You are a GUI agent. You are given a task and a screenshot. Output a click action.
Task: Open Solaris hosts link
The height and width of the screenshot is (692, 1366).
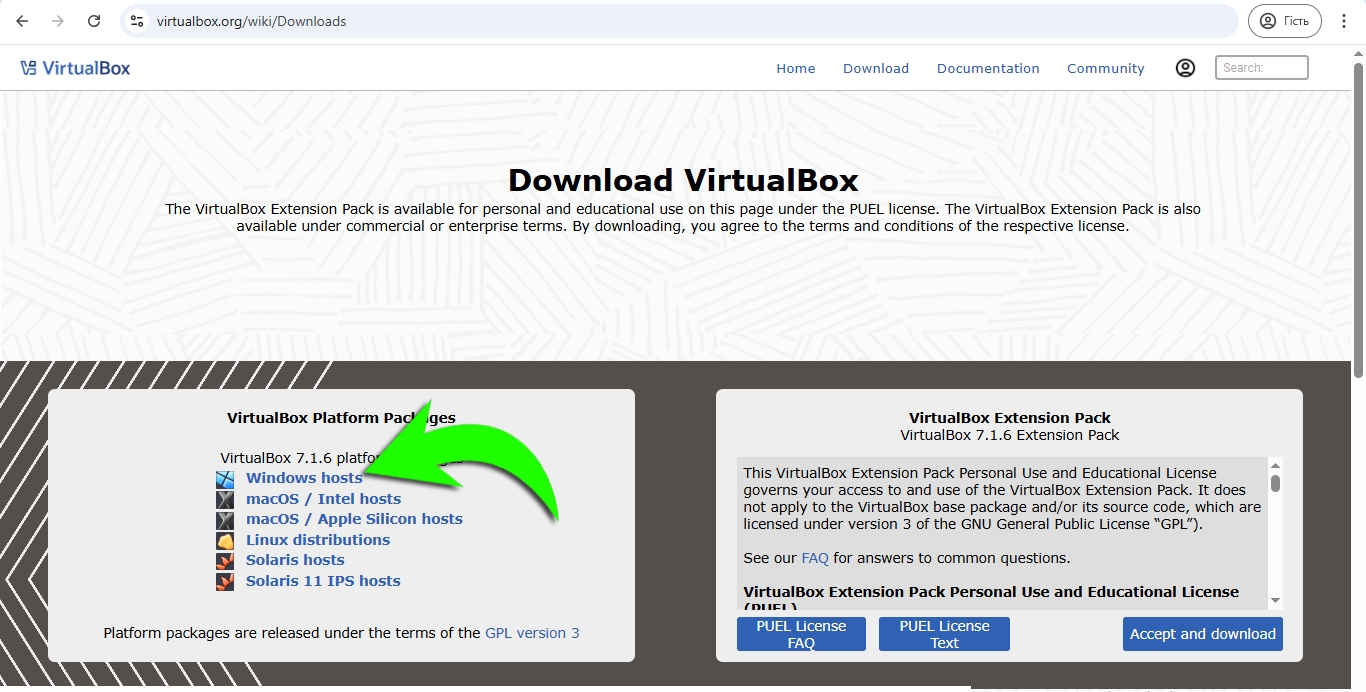point(295,560)
